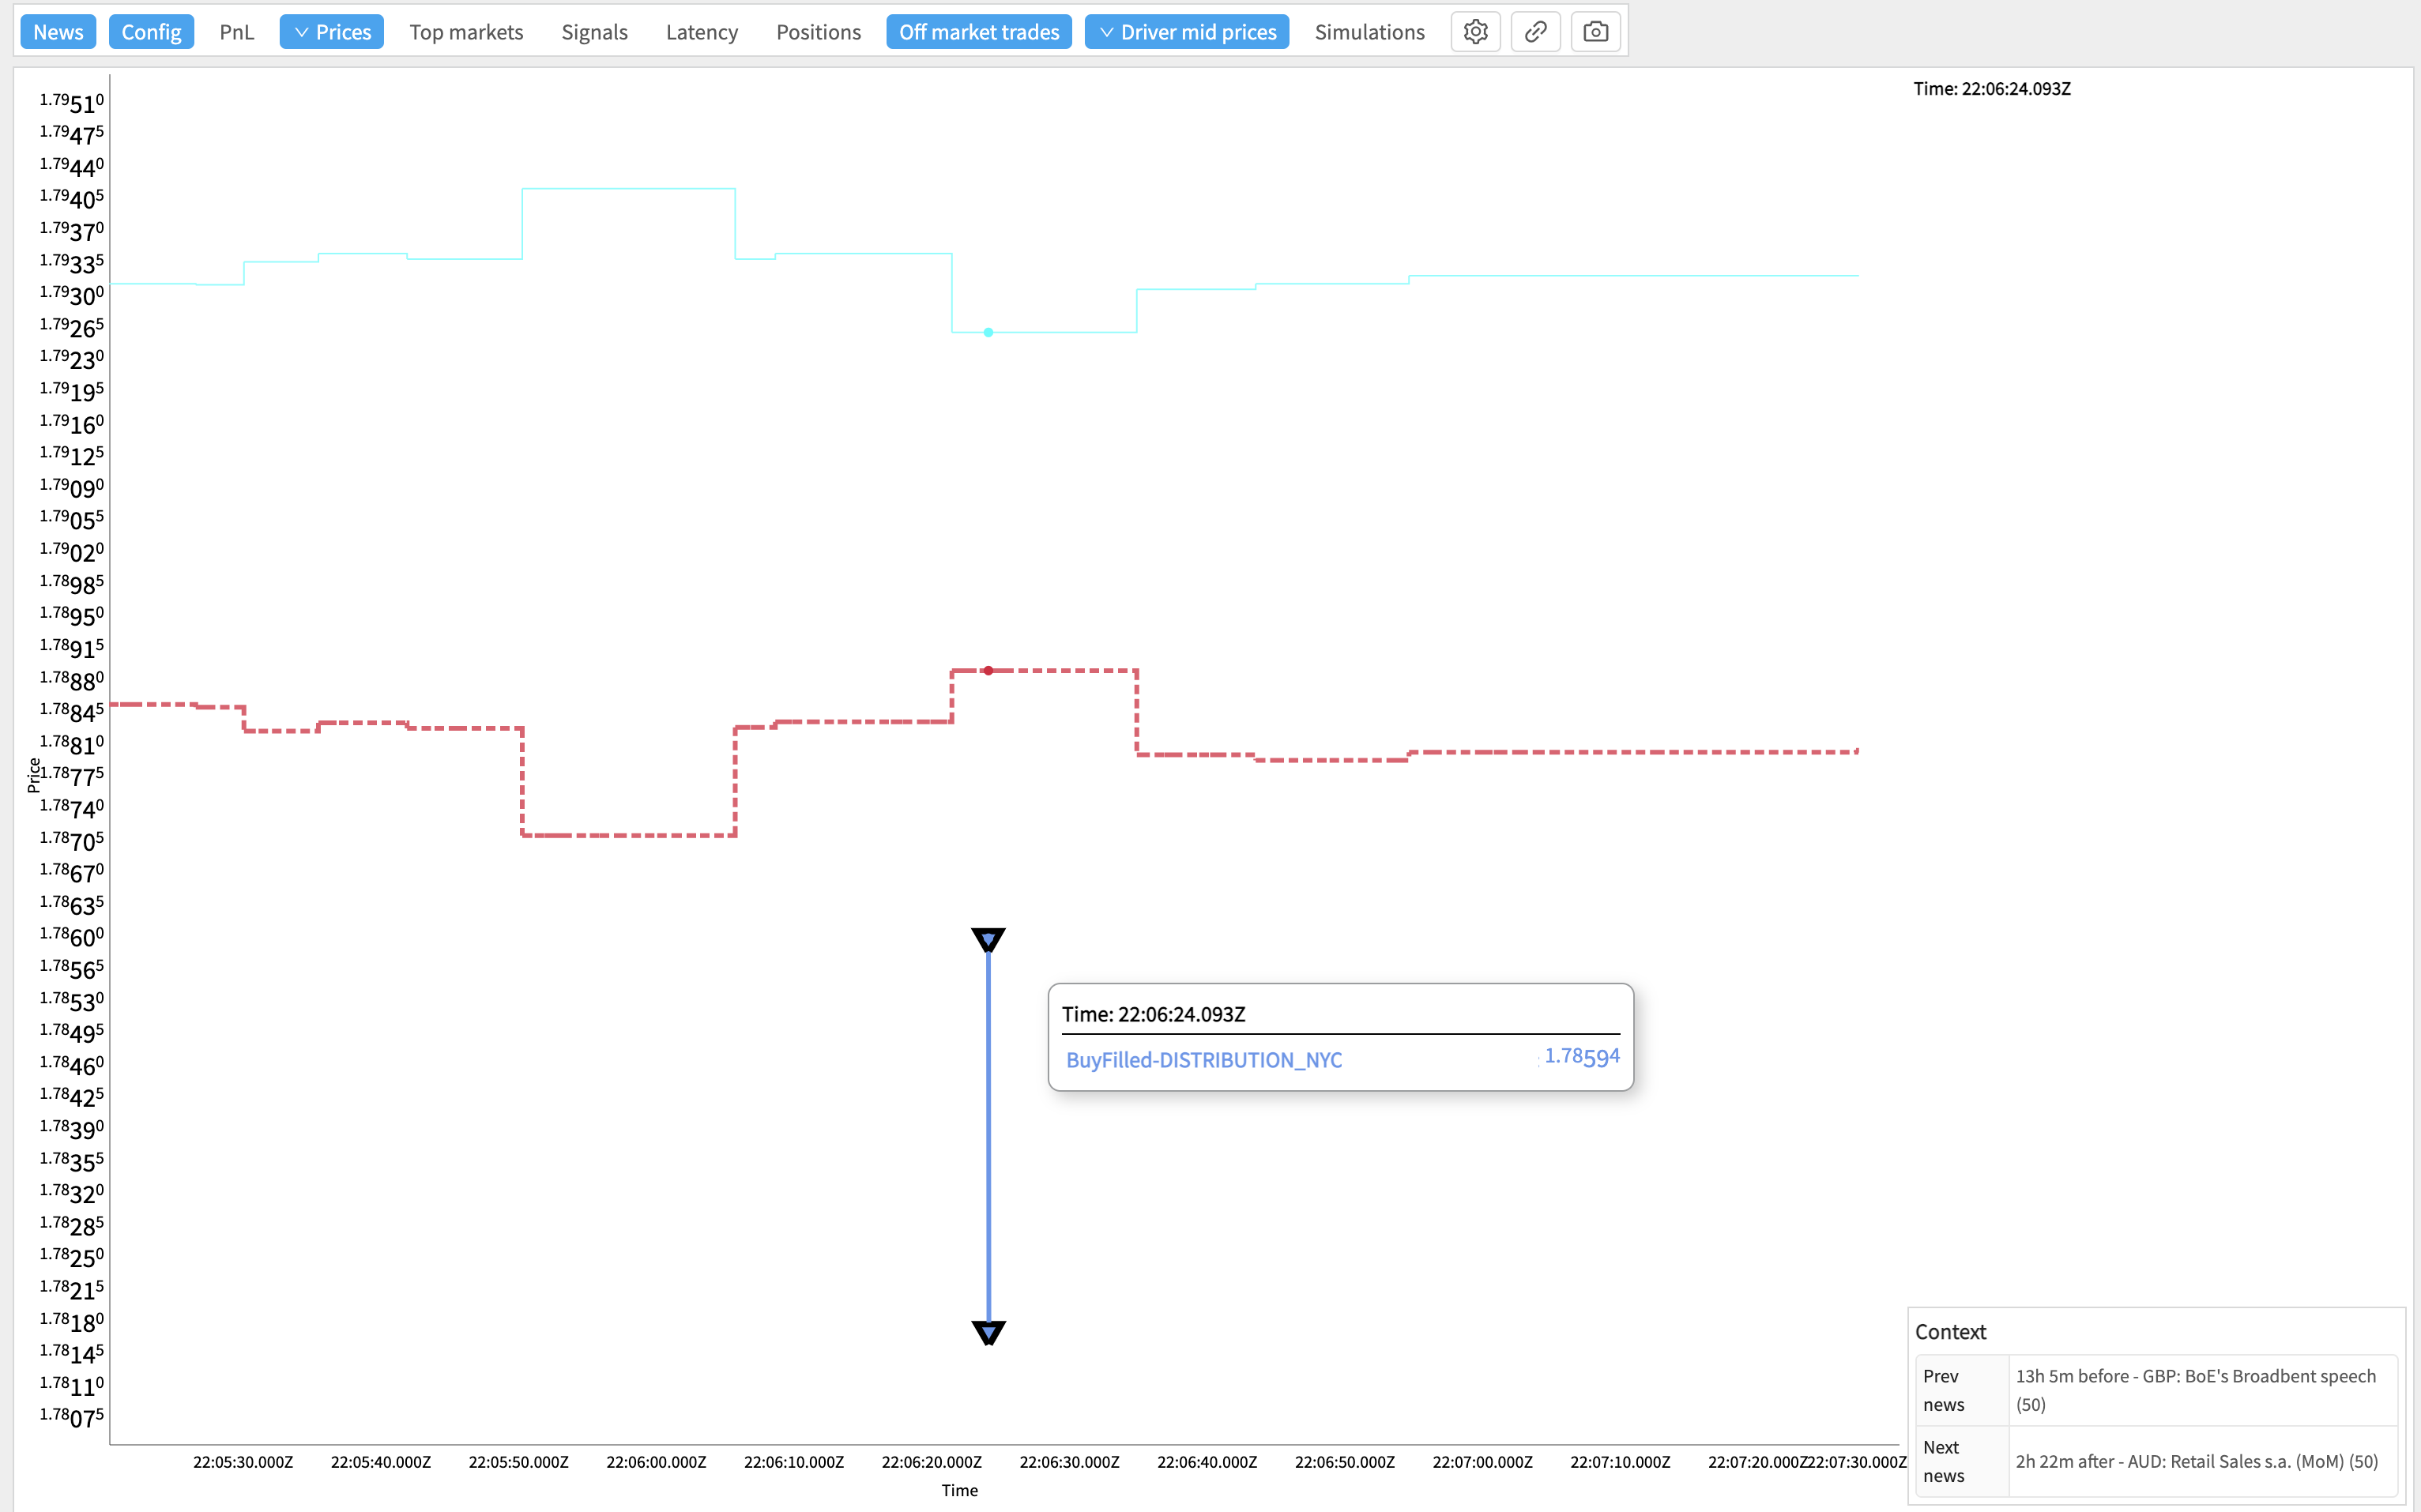2421x1512 pixels.
Task: Toggle the Config panel button
Action: click(x=151, y=32)
